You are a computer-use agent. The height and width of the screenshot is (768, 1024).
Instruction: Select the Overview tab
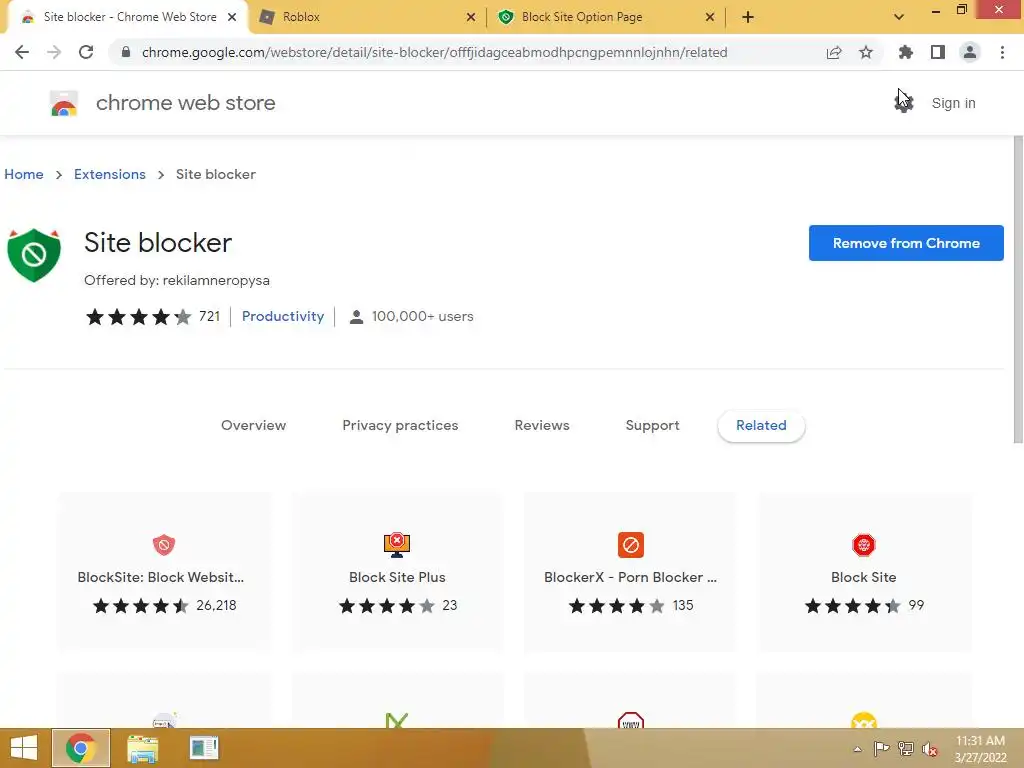click(x=253, y=425)
